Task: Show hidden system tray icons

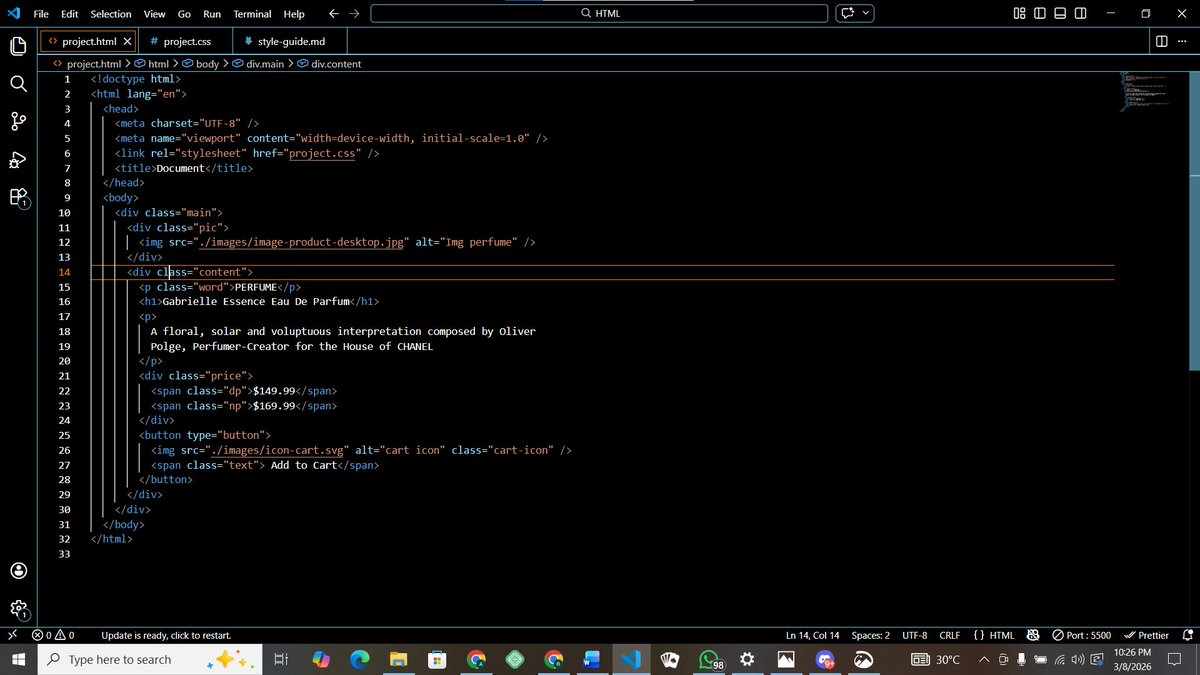Action: pos(984,659)
